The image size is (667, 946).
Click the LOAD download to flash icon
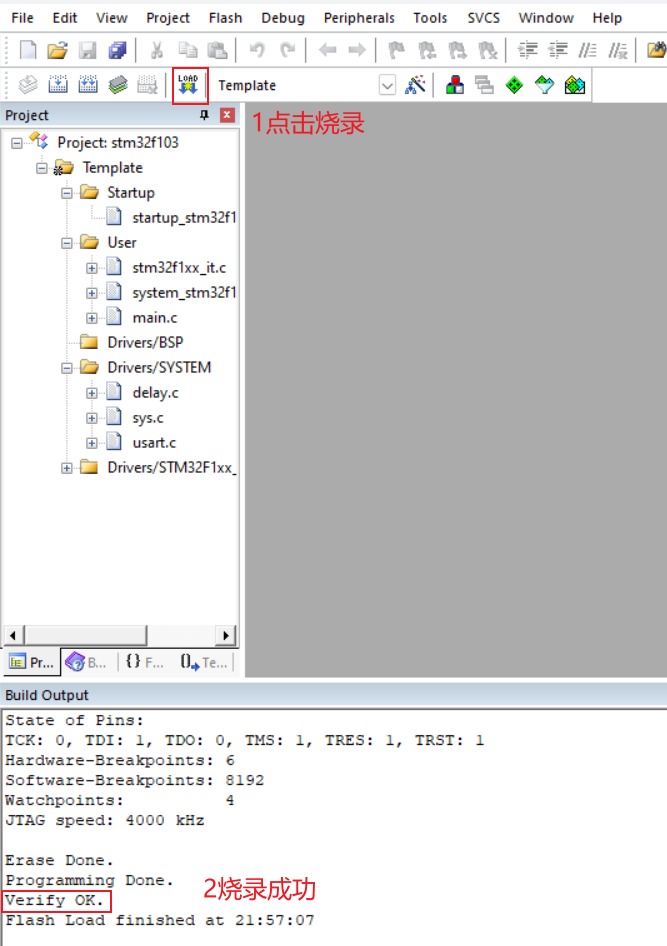(x=189, y=85)
